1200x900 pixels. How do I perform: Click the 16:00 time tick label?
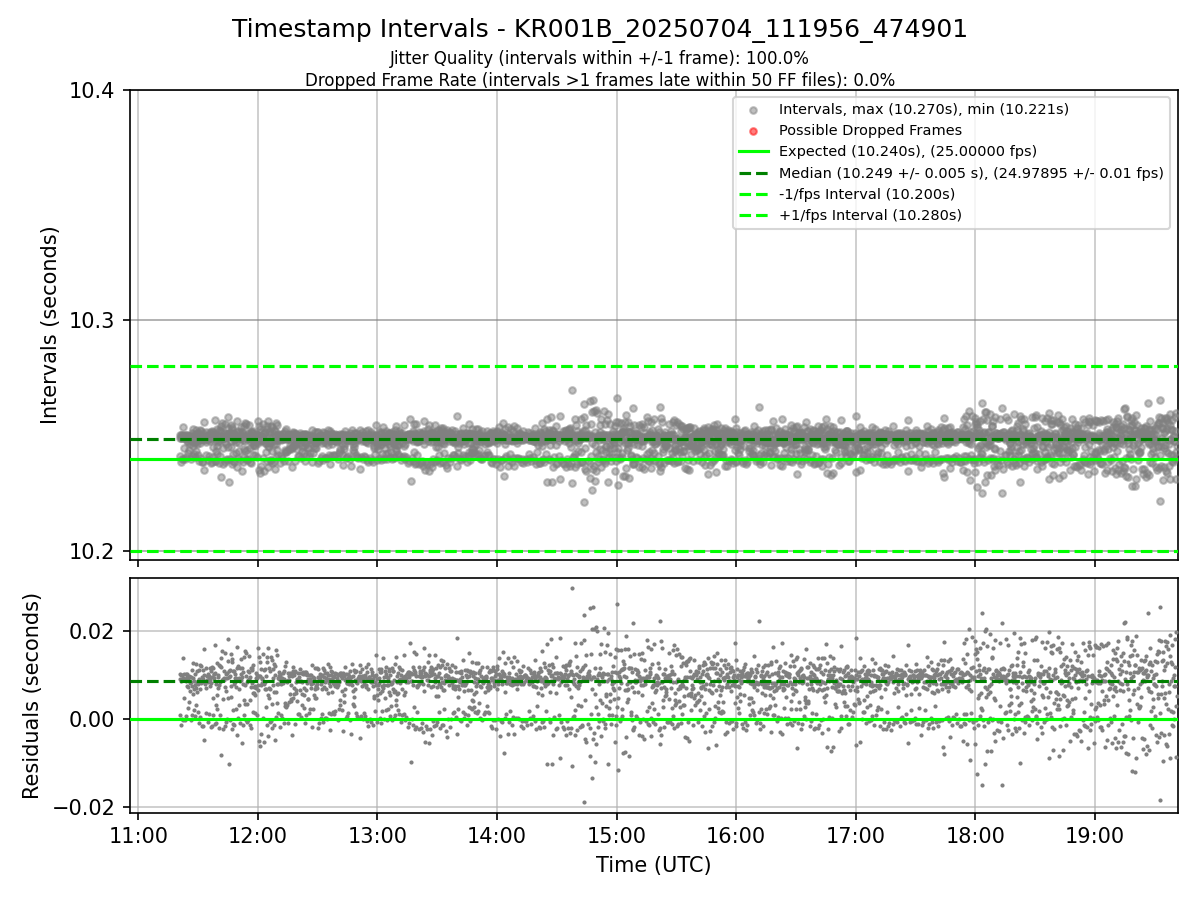pyautogui.click(x=736, y=834)
